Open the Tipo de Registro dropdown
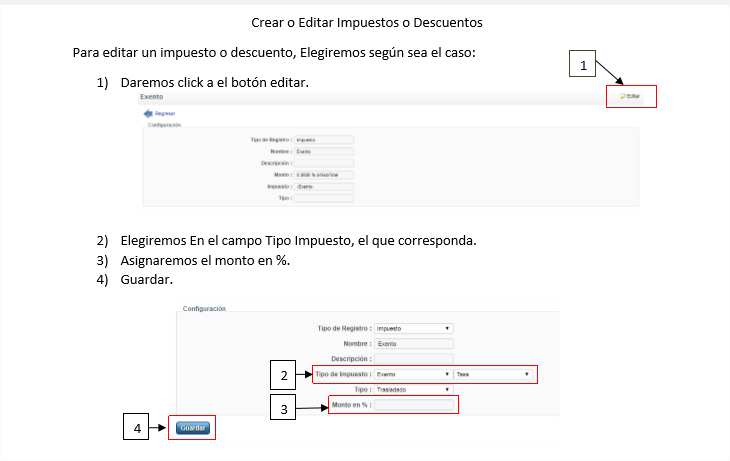This screenshot has width=730, height=461. pos(414,327)
